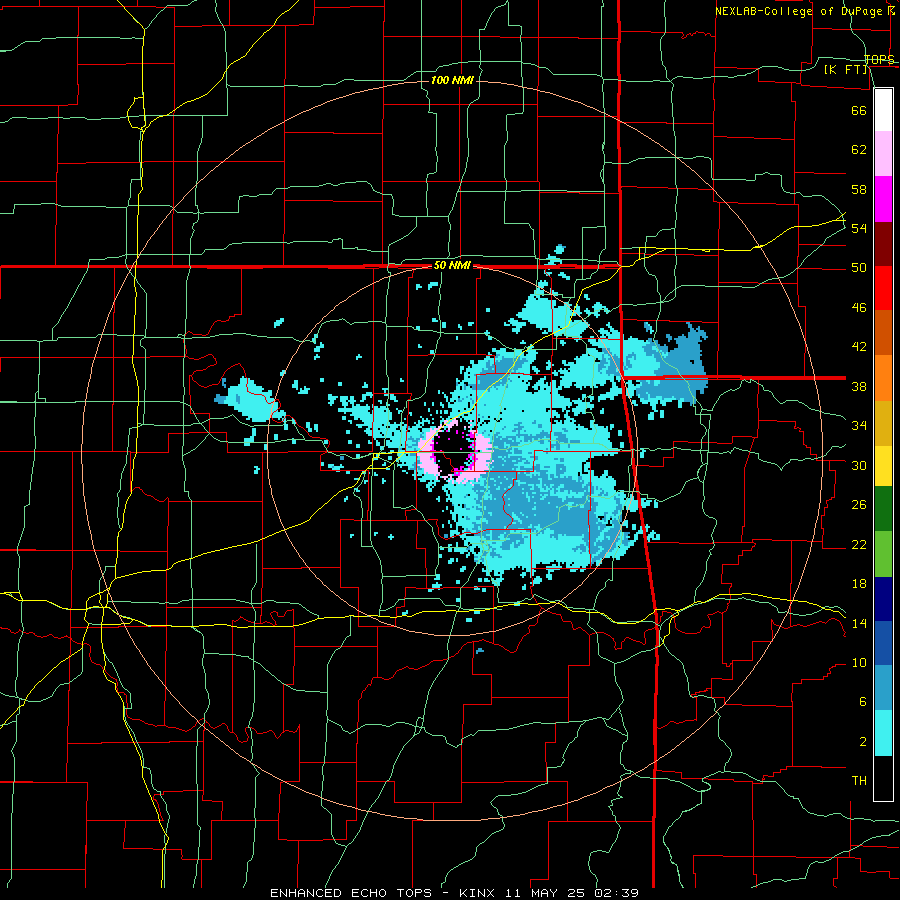Click the 14 legend value
Screen dimensions: 900x900
tap(859, 623)
